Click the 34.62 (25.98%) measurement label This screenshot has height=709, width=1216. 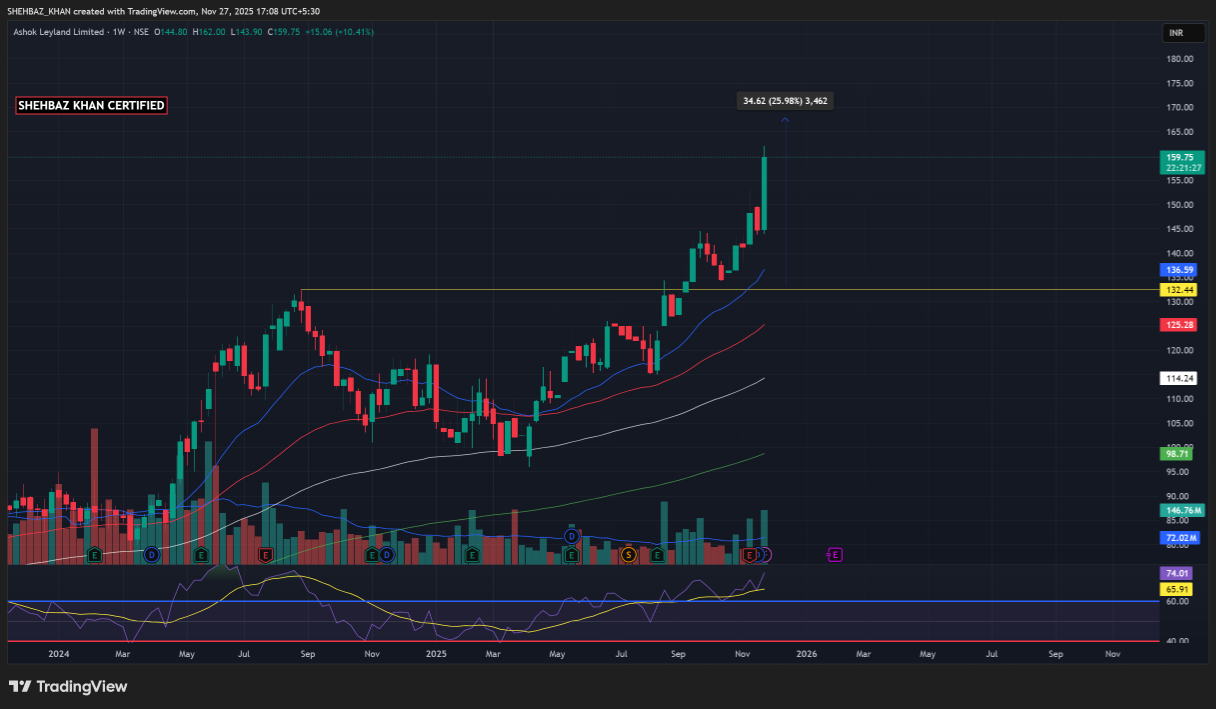pyautogui.click(x=785, y=100)
